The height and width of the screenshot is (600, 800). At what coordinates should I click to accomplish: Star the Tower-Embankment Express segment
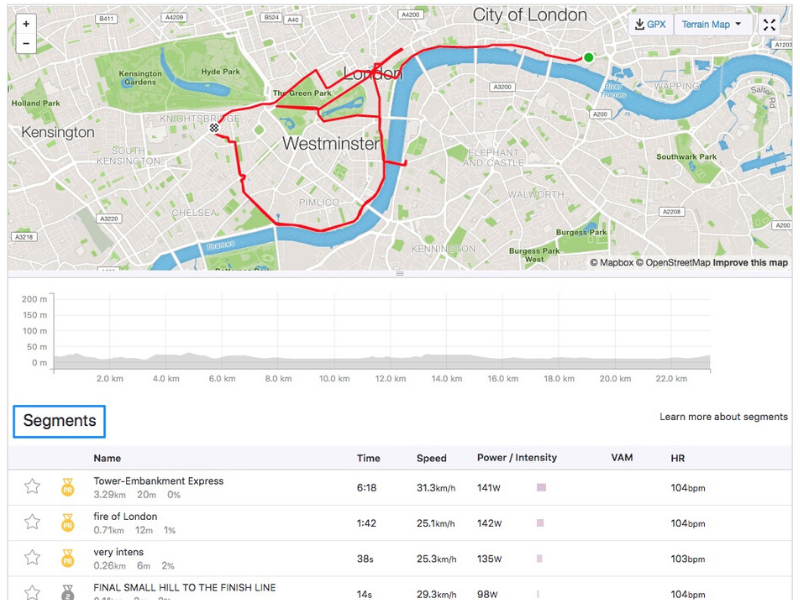pyautogui.click(x=33, y=487)
